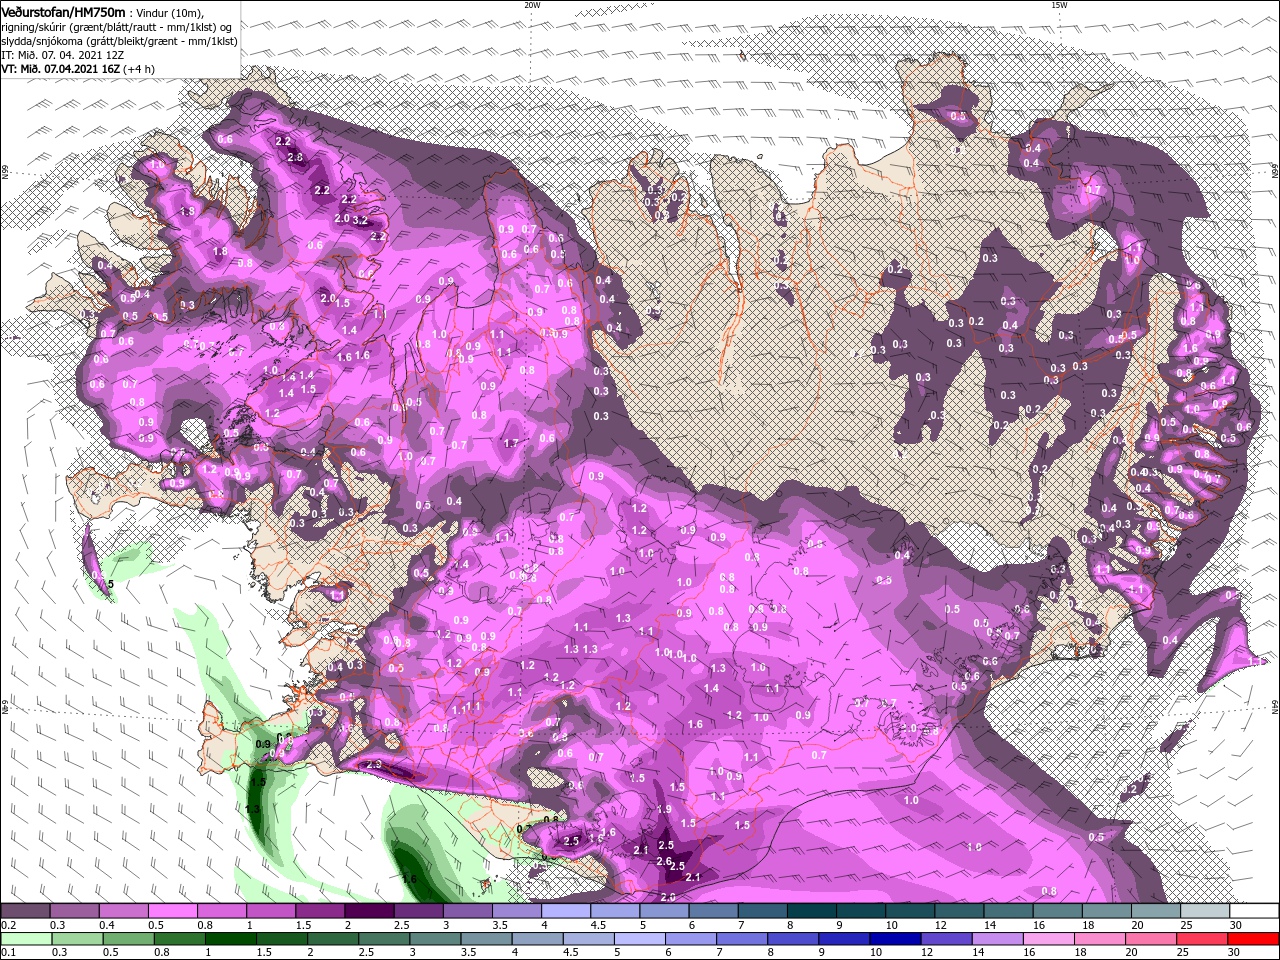Select the 18 pink swatch in lower legend row
1280x960 pixels.
coord(1099,939)
